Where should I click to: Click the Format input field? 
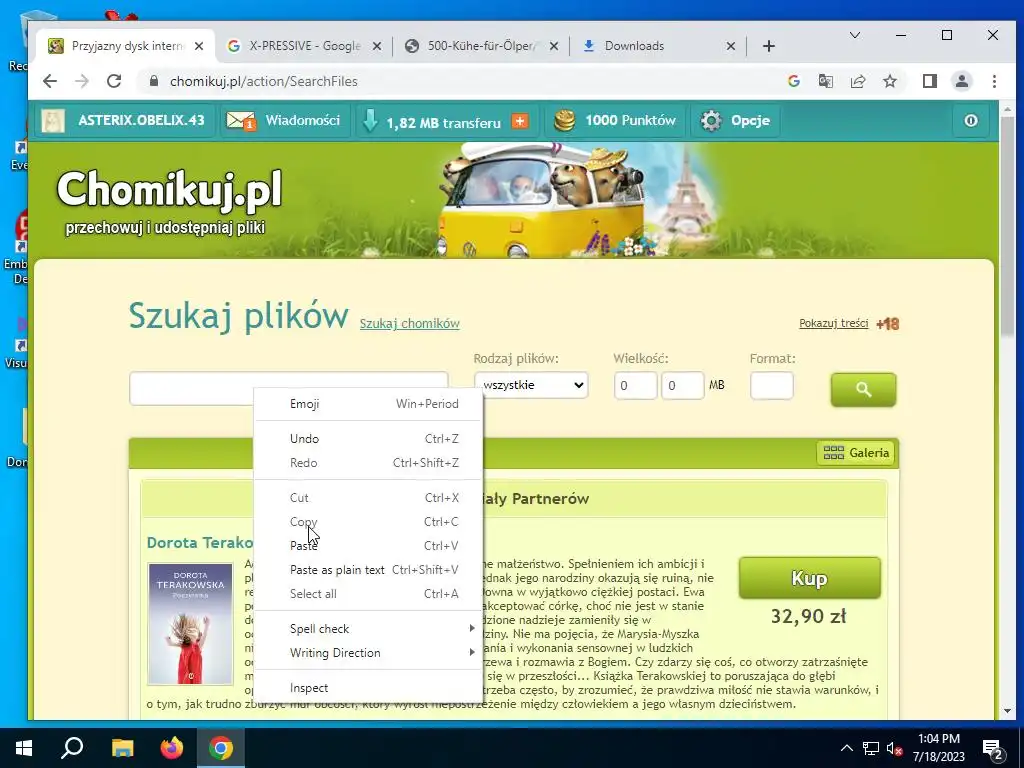click(x=772, y=385)
